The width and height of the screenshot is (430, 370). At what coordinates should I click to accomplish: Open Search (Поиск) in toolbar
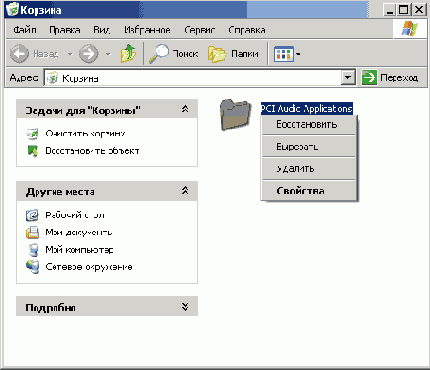pos(173,53)
